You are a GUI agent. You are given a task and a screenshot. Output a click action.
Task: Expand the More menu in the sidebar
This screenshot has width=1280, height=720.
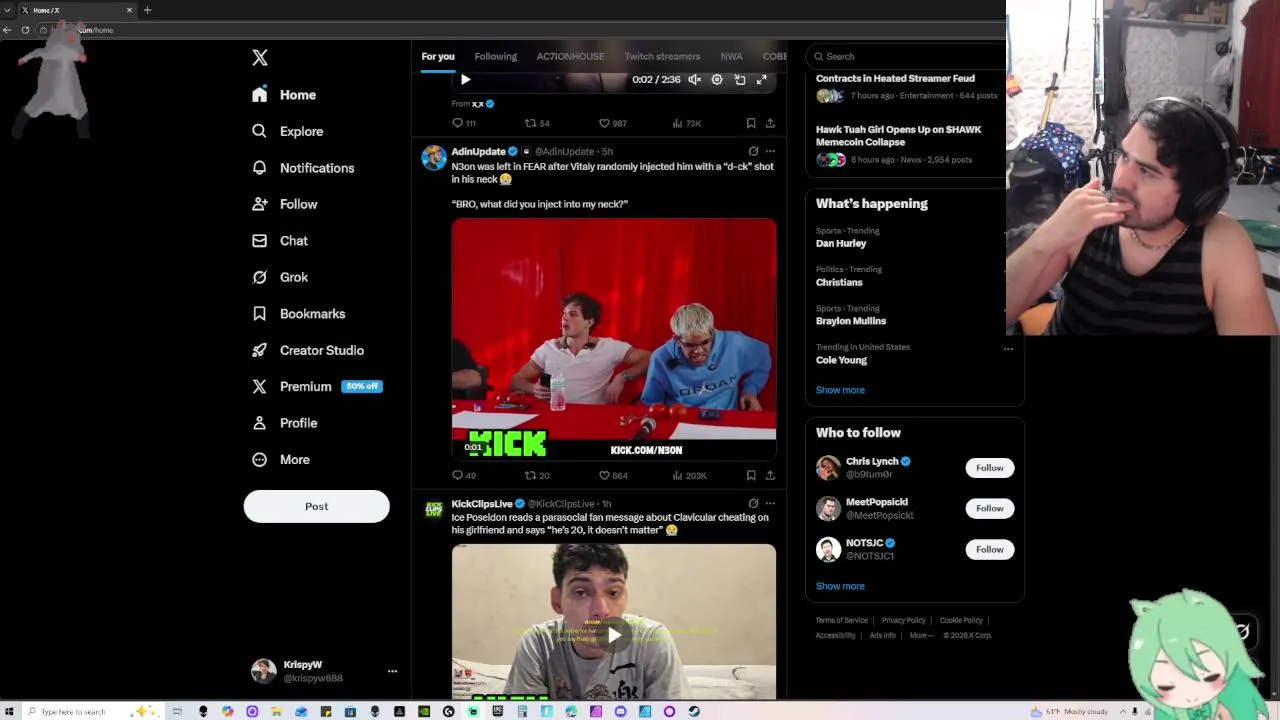[281, 460]
